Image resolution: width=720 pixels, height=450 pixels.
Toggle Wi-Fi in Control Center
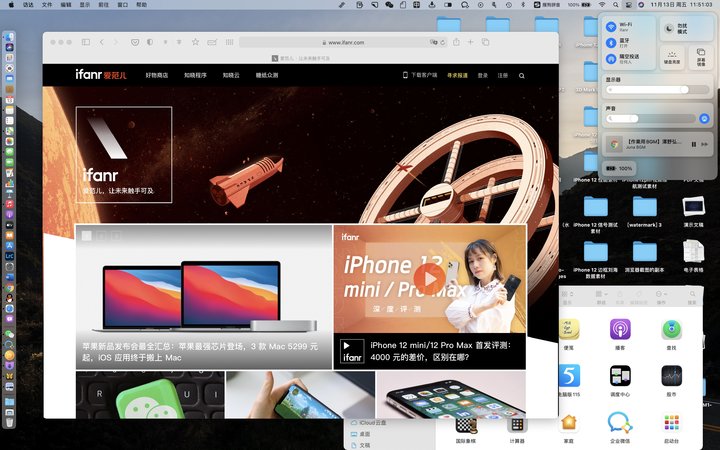pyautogui.click(x=611, y=27)
